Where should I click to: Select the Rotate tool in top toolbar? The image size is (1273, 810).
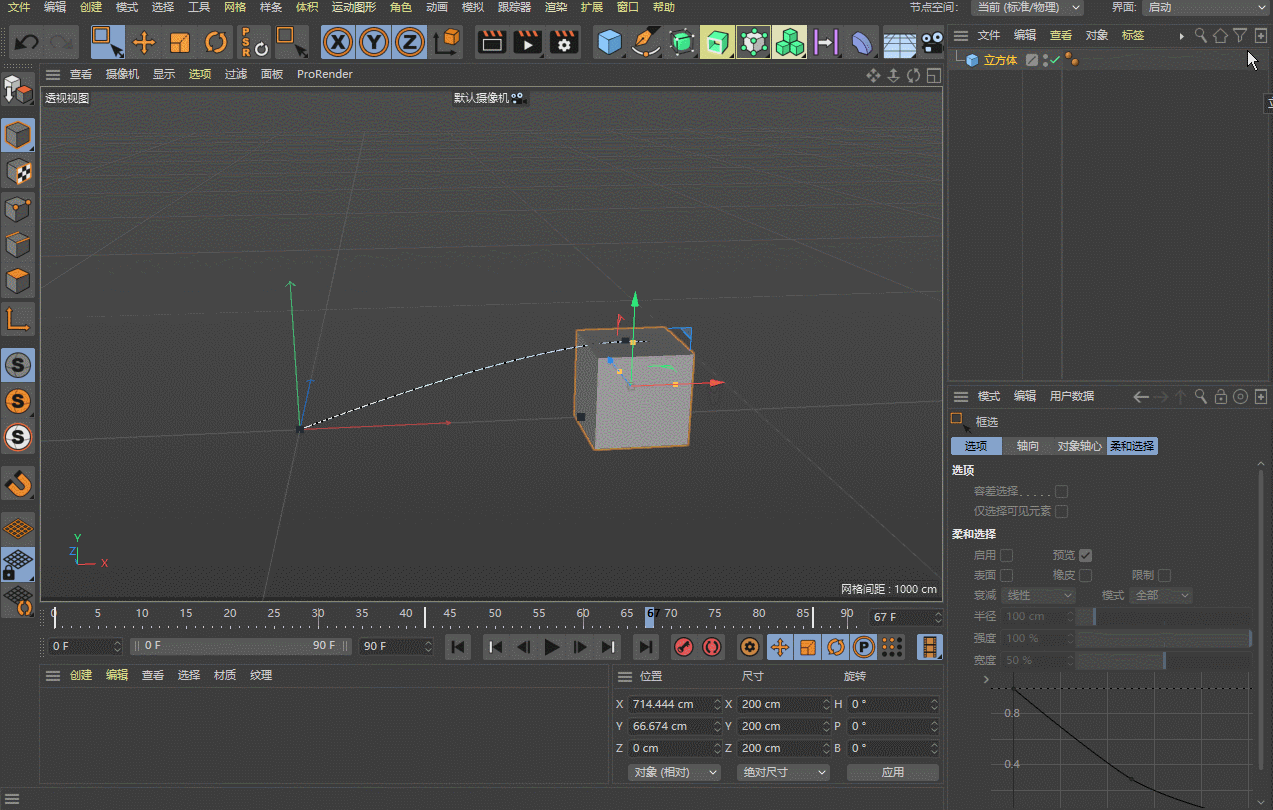click(216, 43)
